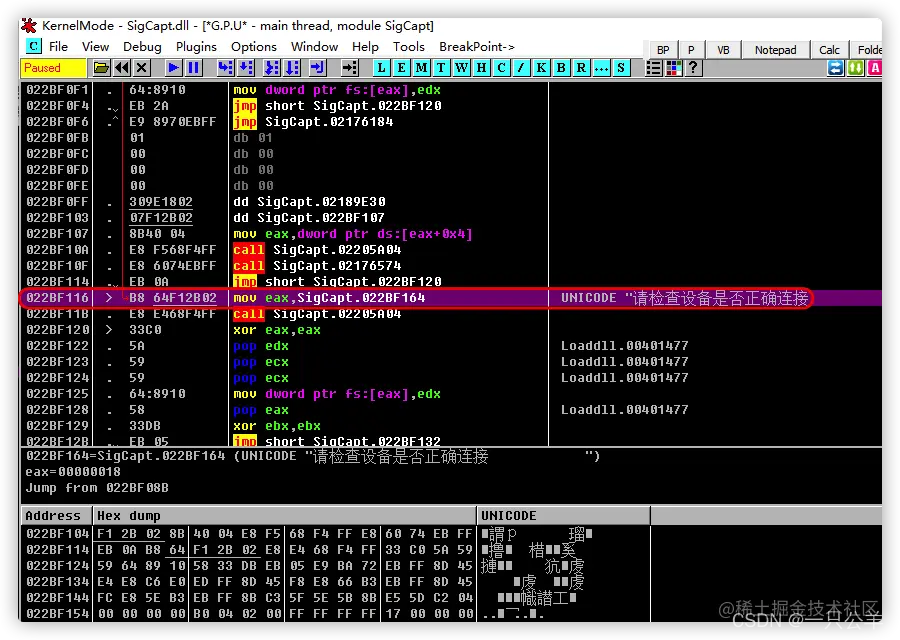Click the appearance colors grid icon
Screen dimensions: 900x640
tap(673, 68)
